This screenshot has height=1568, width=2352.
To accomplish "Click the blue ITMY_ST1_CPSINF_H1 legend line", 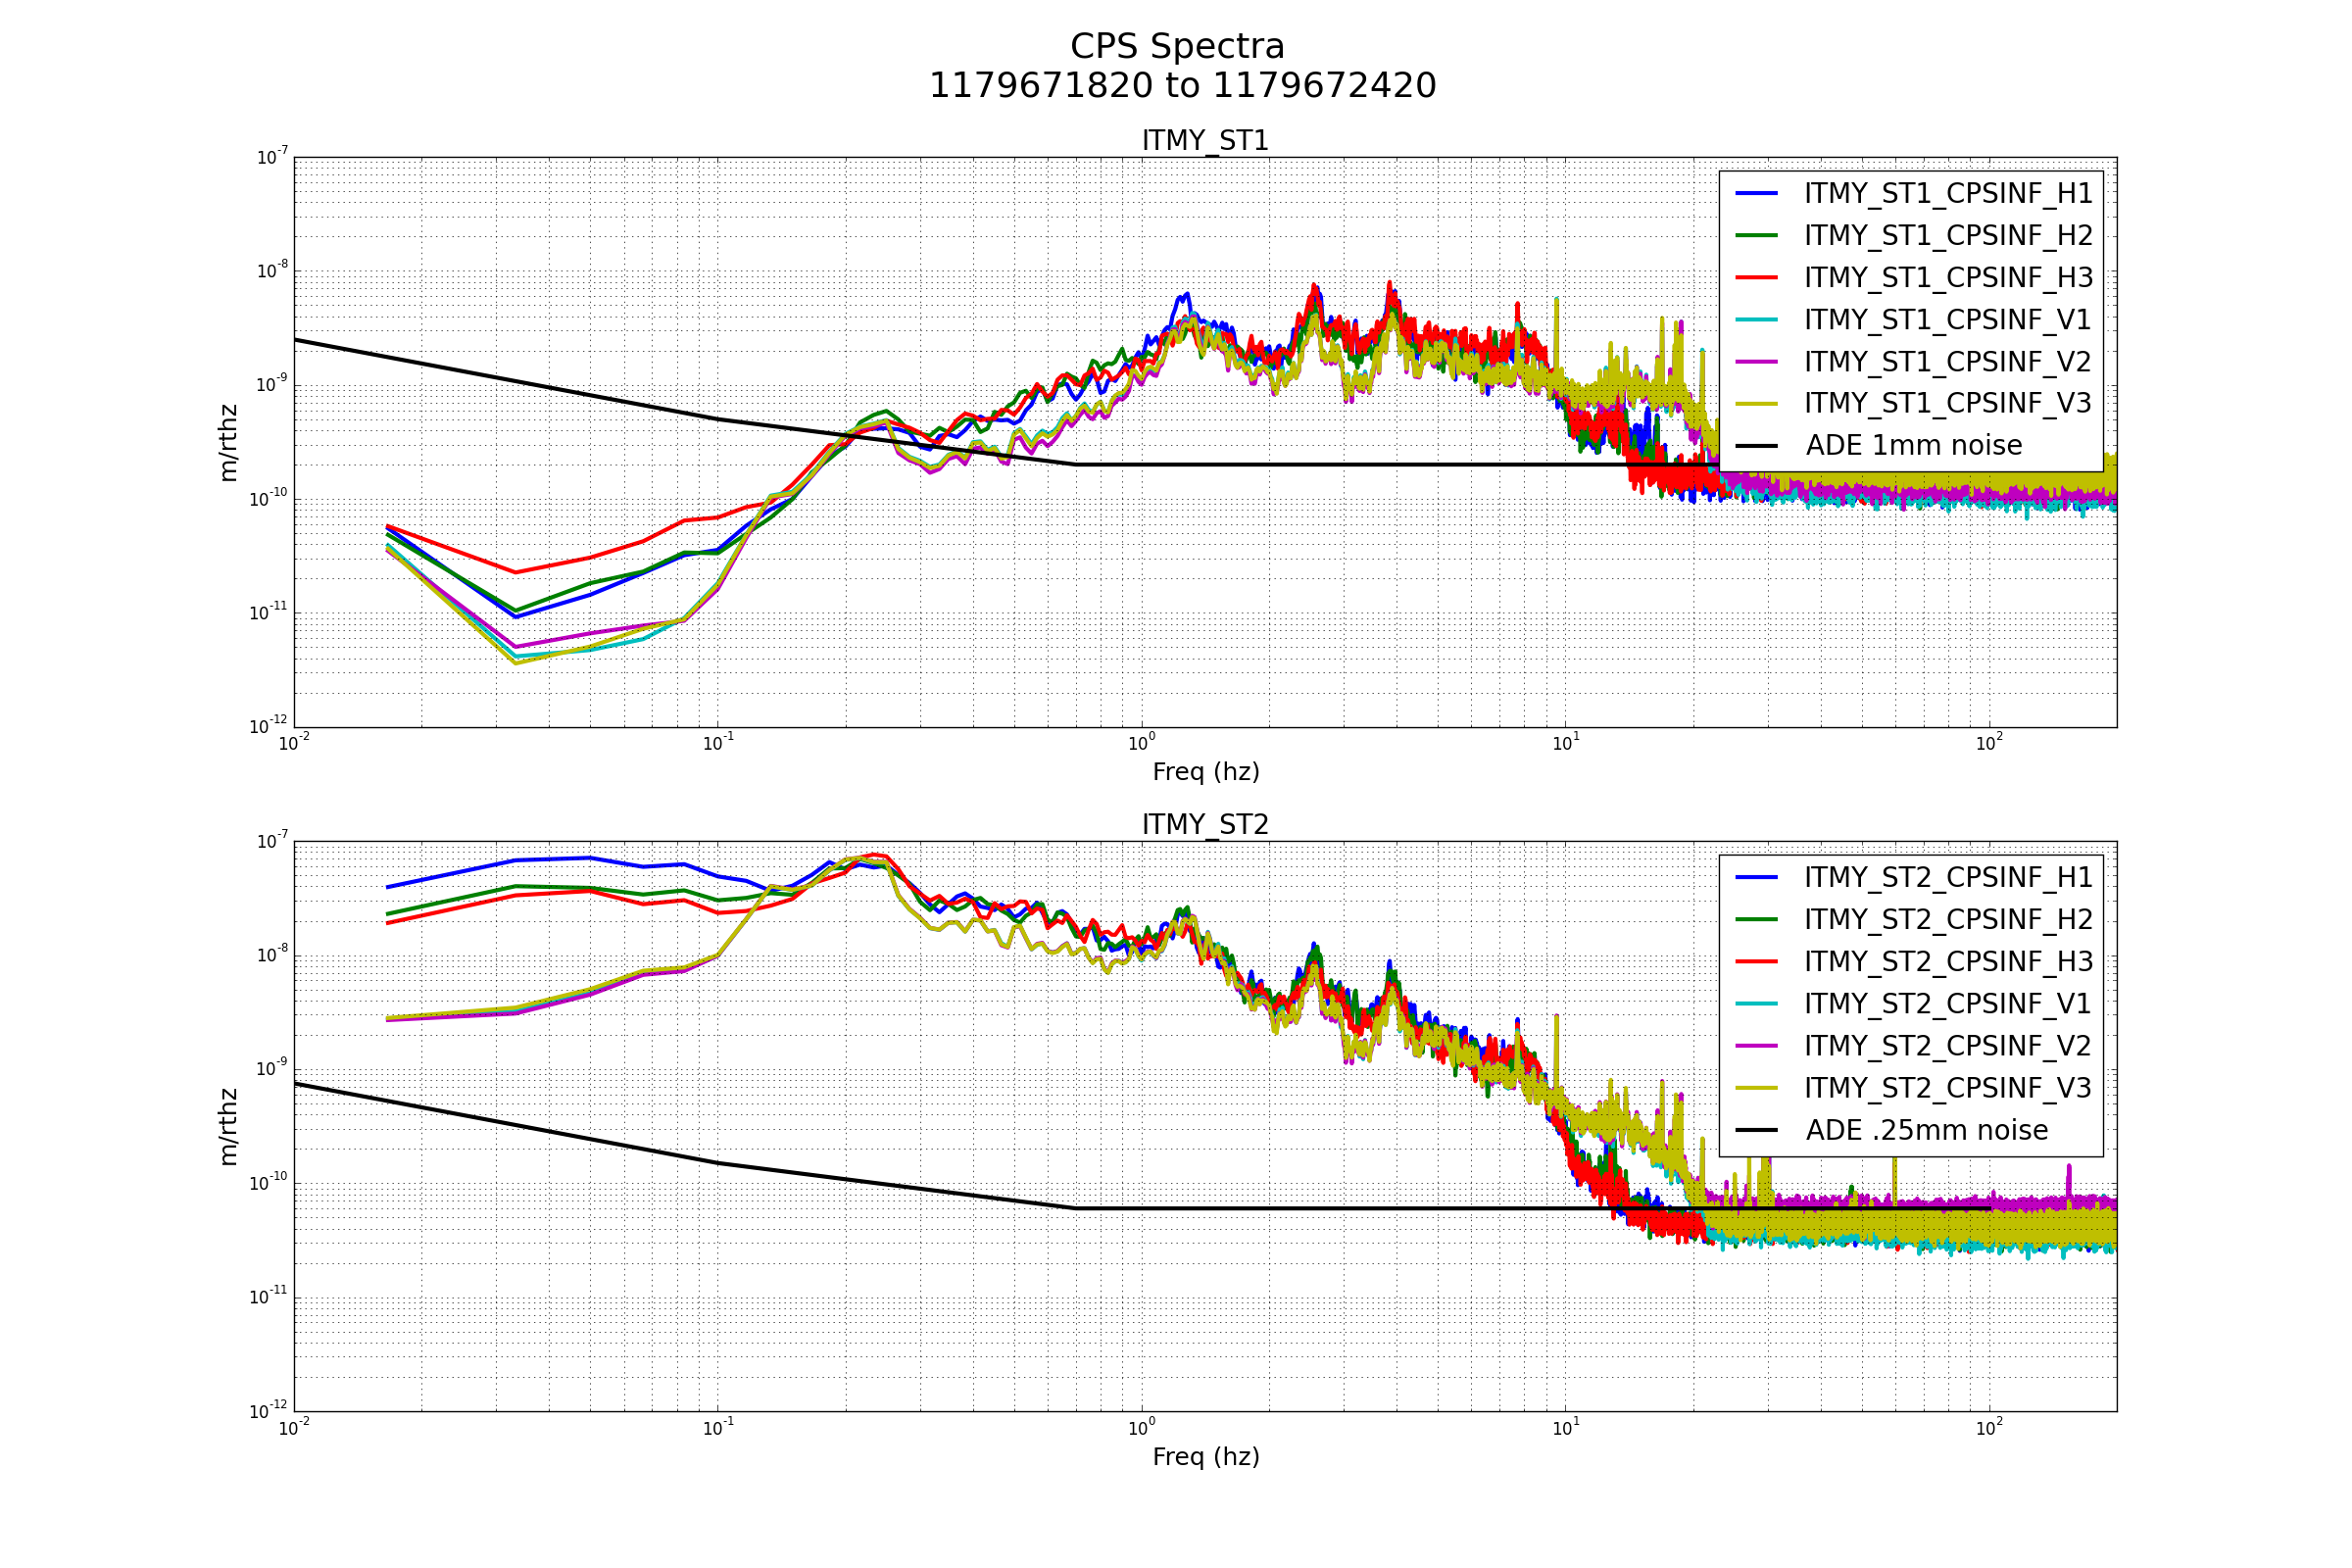I will (1756, 193).
